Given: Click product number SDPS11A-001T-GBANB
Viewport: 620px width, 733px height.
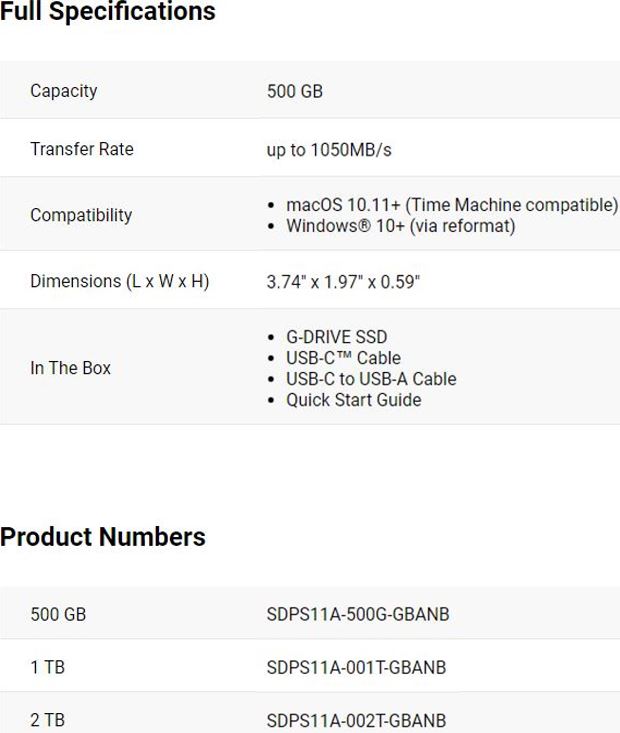Looking at the screenshot, I should 356,667.
